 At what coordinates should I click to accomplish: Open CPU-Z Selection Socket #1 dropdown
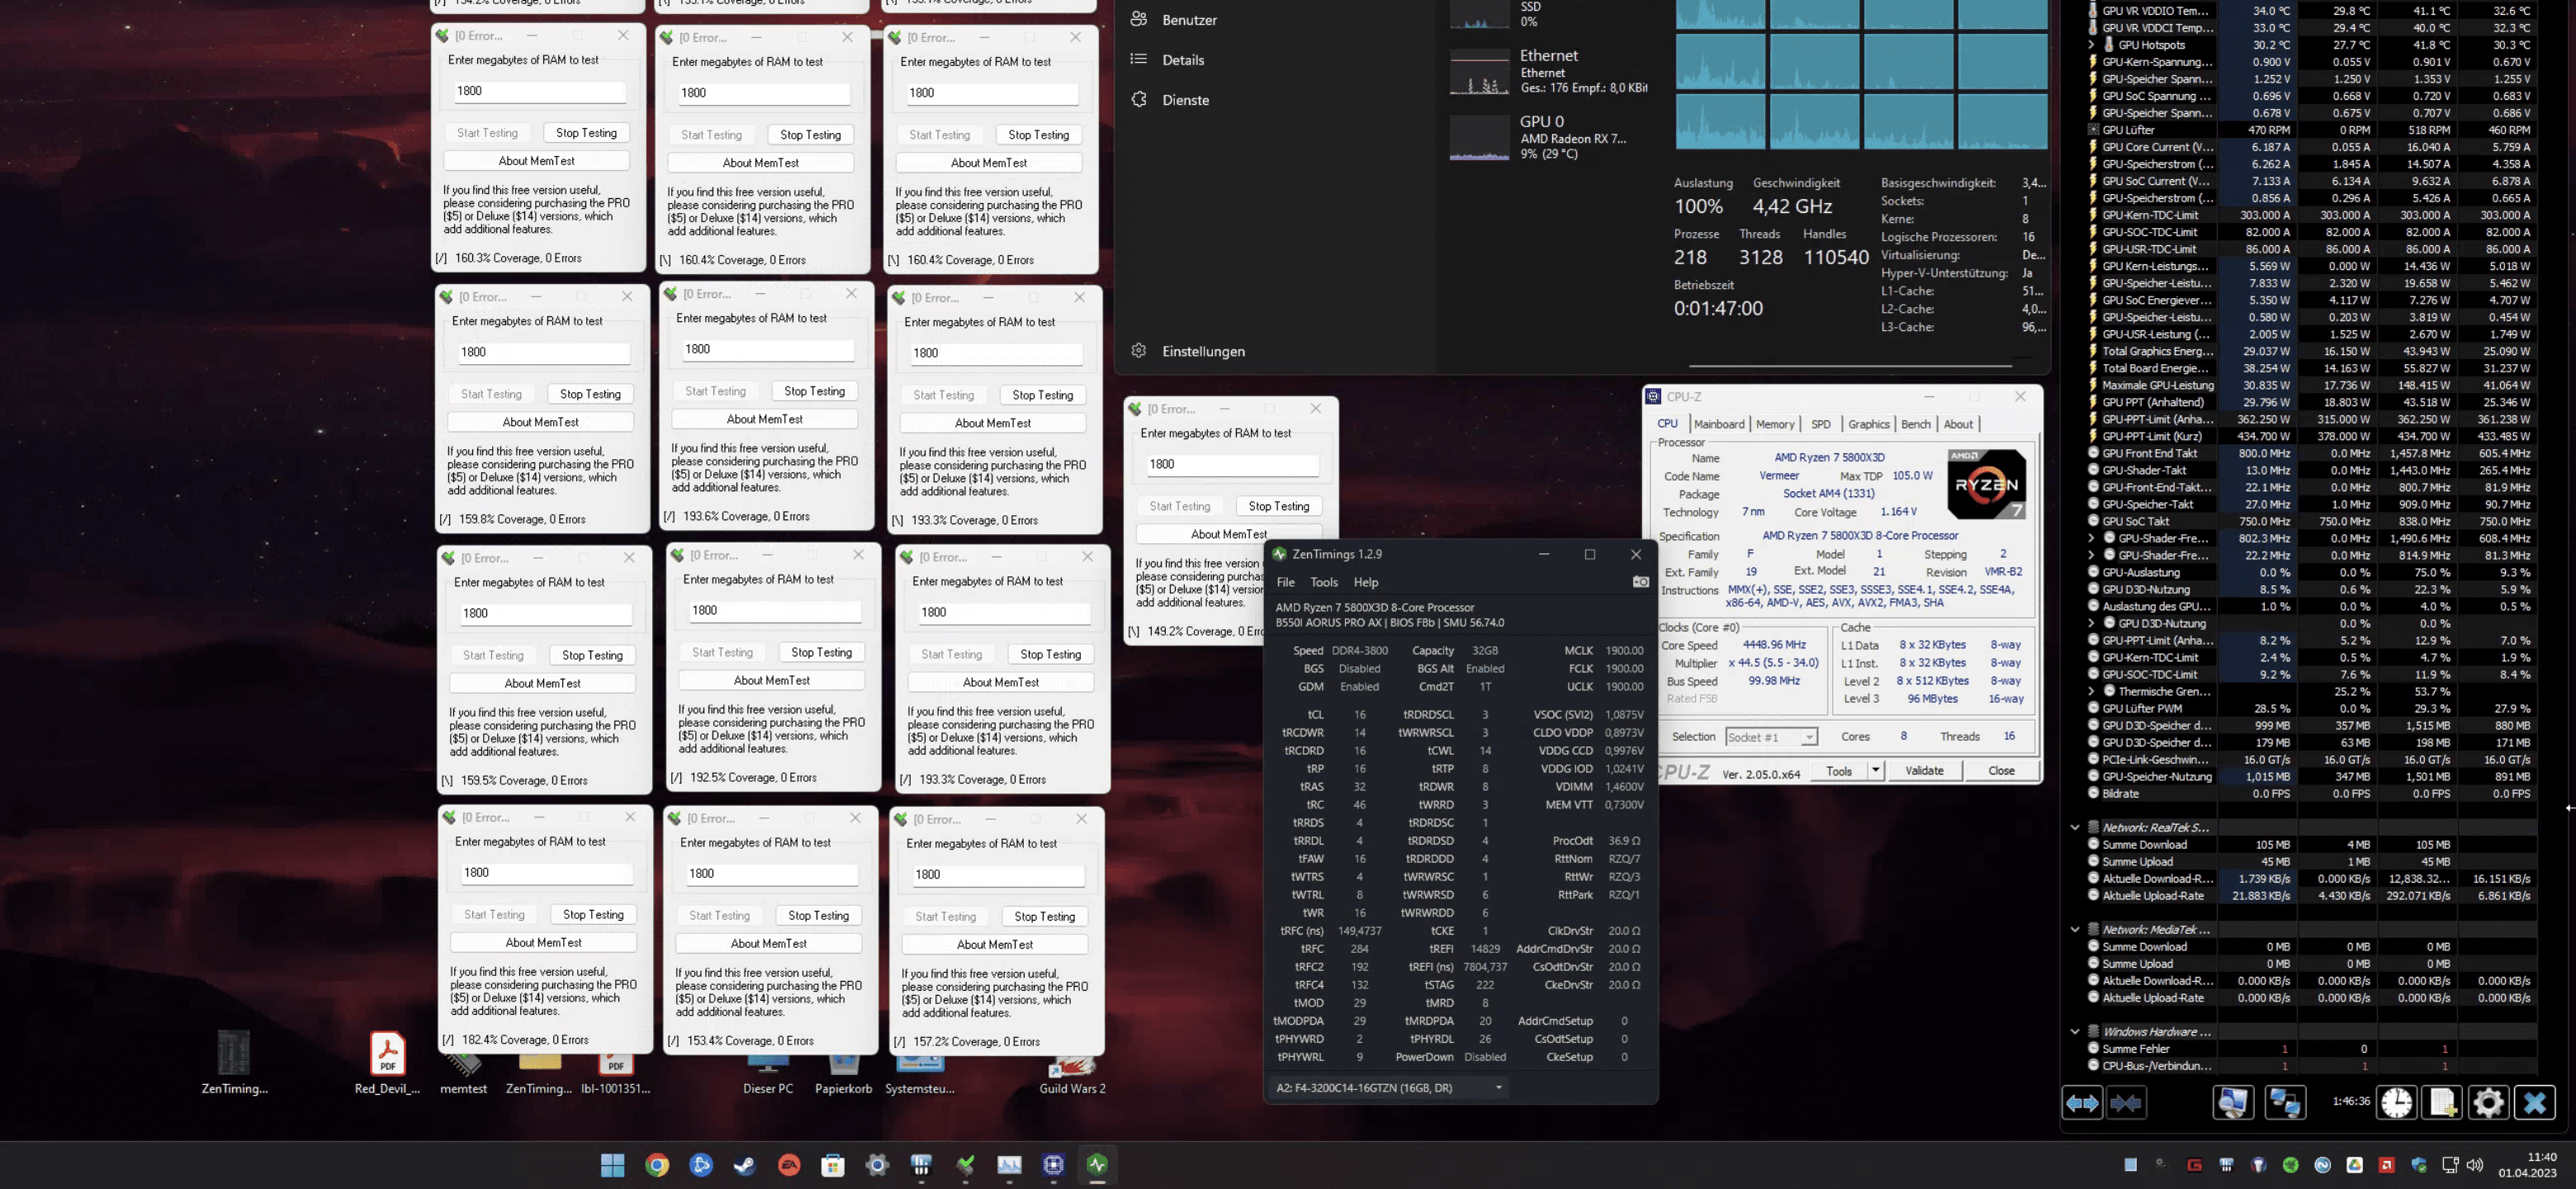1770,737
